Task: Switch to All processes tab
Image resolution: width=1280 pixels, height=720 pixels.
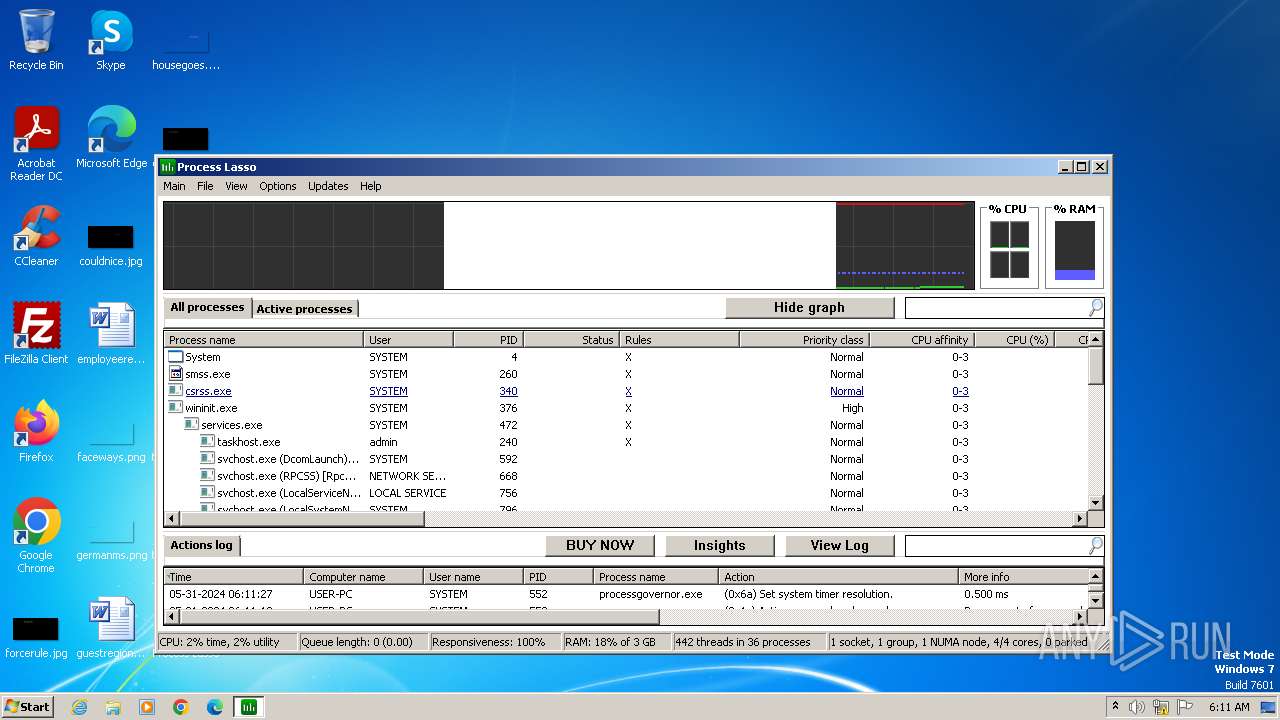Action: click(x=207, y=307)
